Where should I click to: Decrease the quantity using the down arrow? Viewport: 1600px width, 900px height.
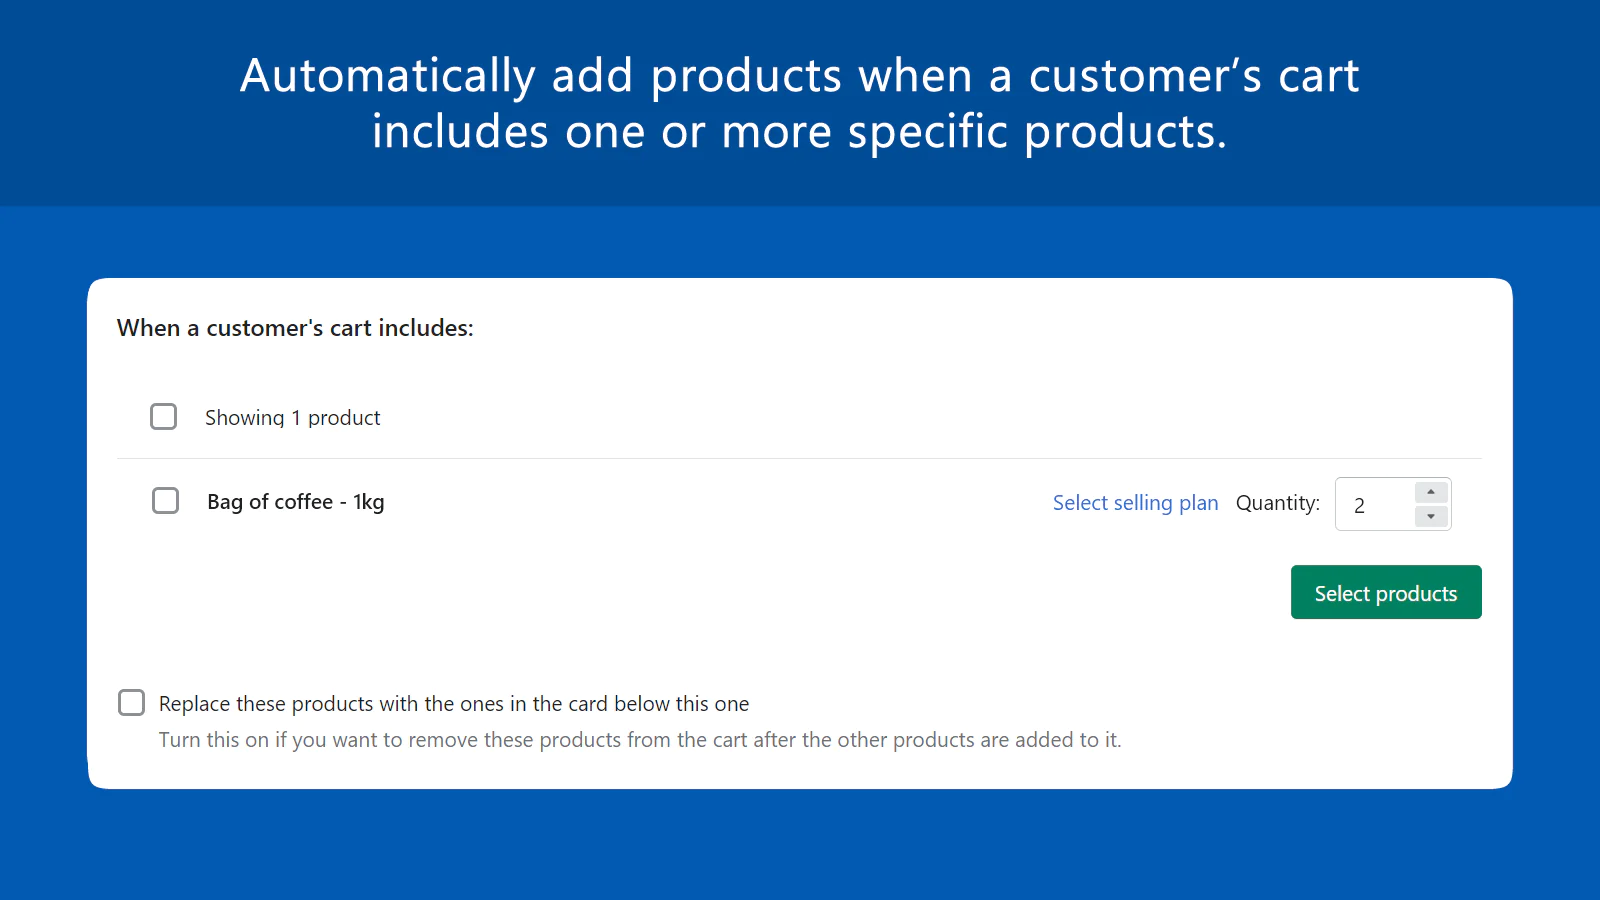[1431, 517]
